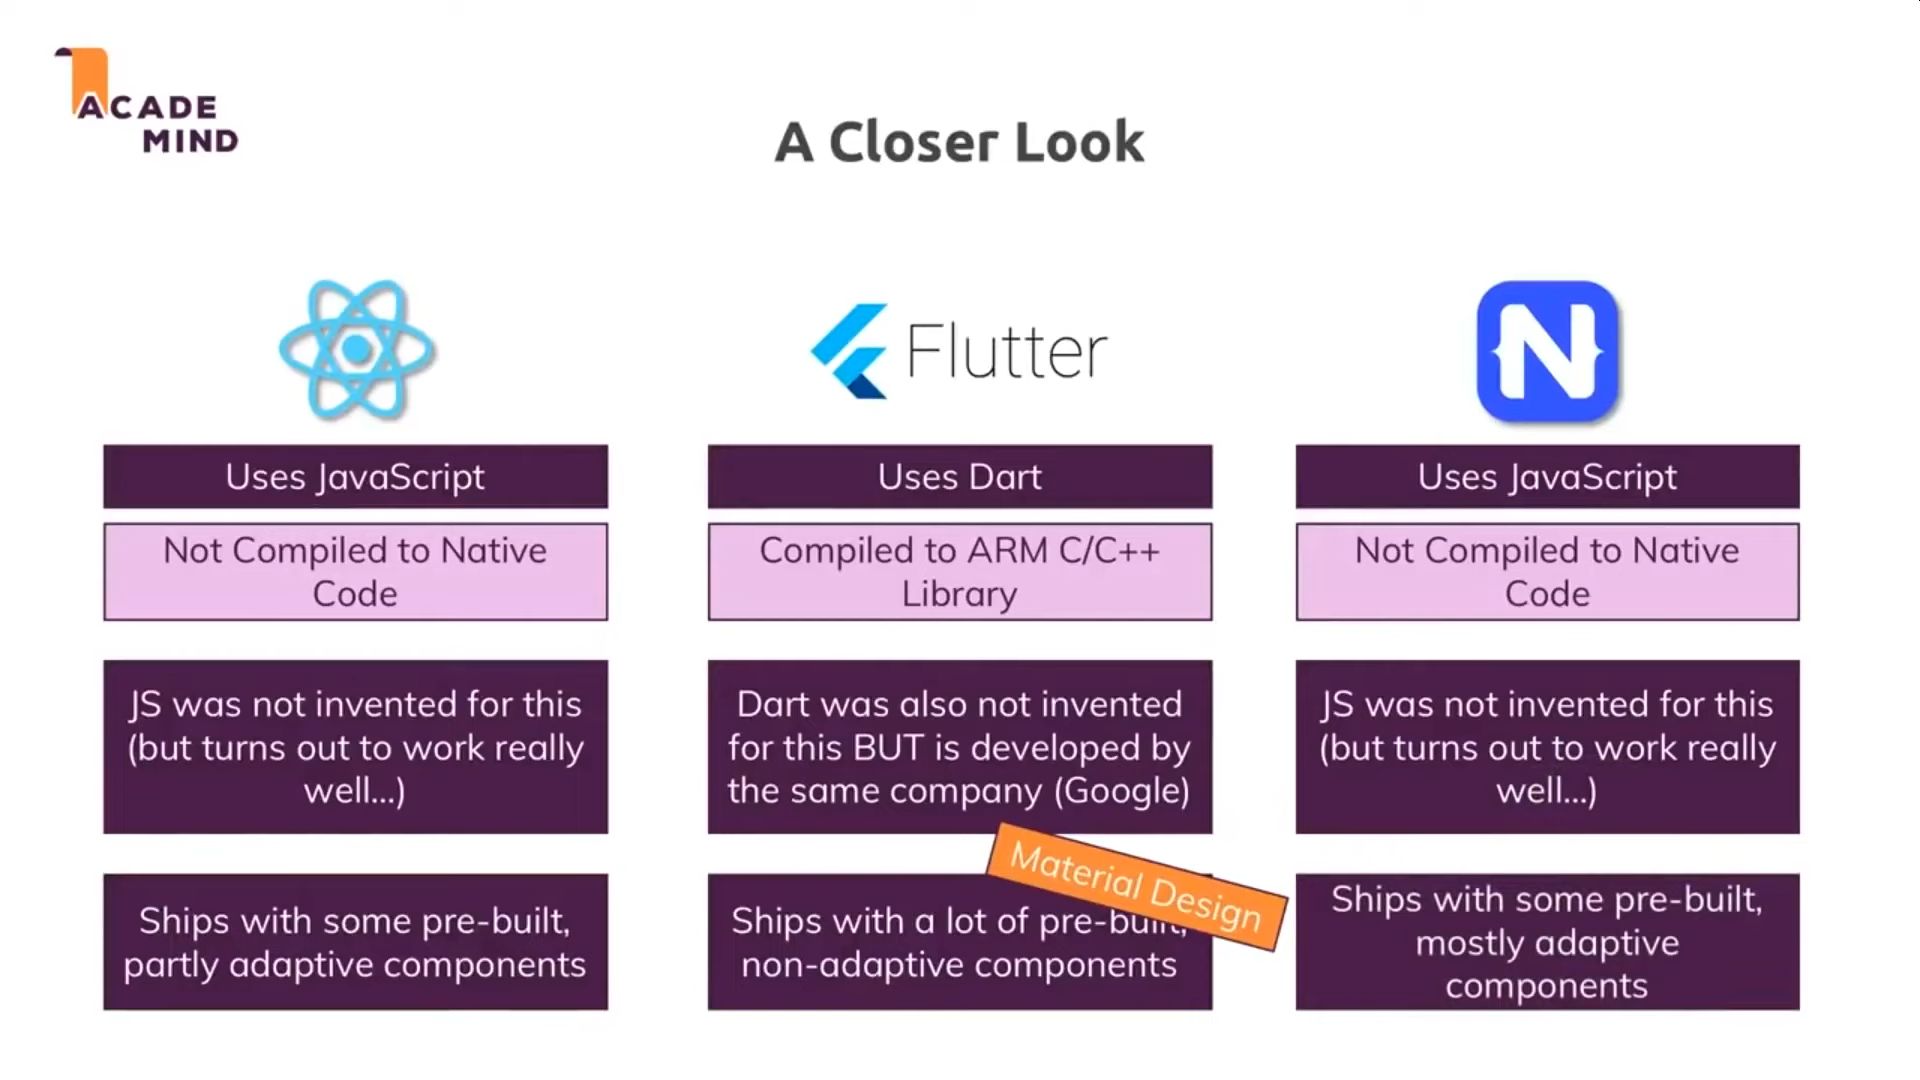Toggle JS was not invented for this box
This screenshot has width=1920, height=1080.
pyautogui.click(x=355, y=748)
